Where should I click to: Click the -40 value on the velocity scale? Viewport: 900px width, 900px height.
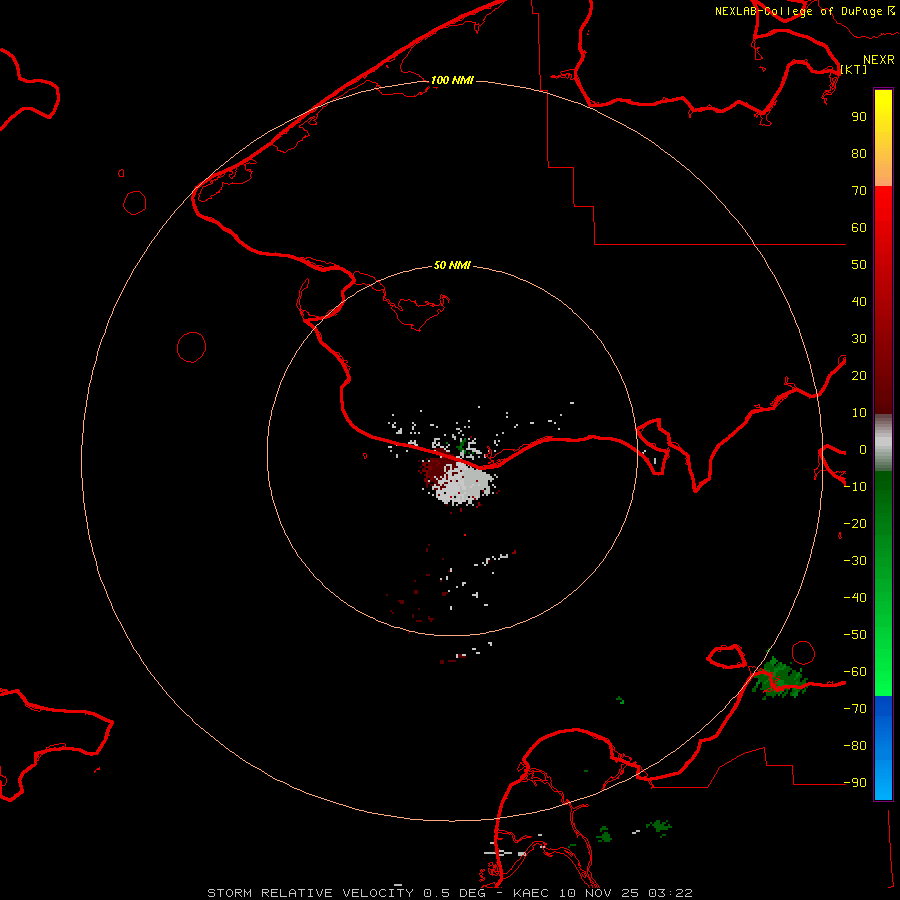pos(855,598)
